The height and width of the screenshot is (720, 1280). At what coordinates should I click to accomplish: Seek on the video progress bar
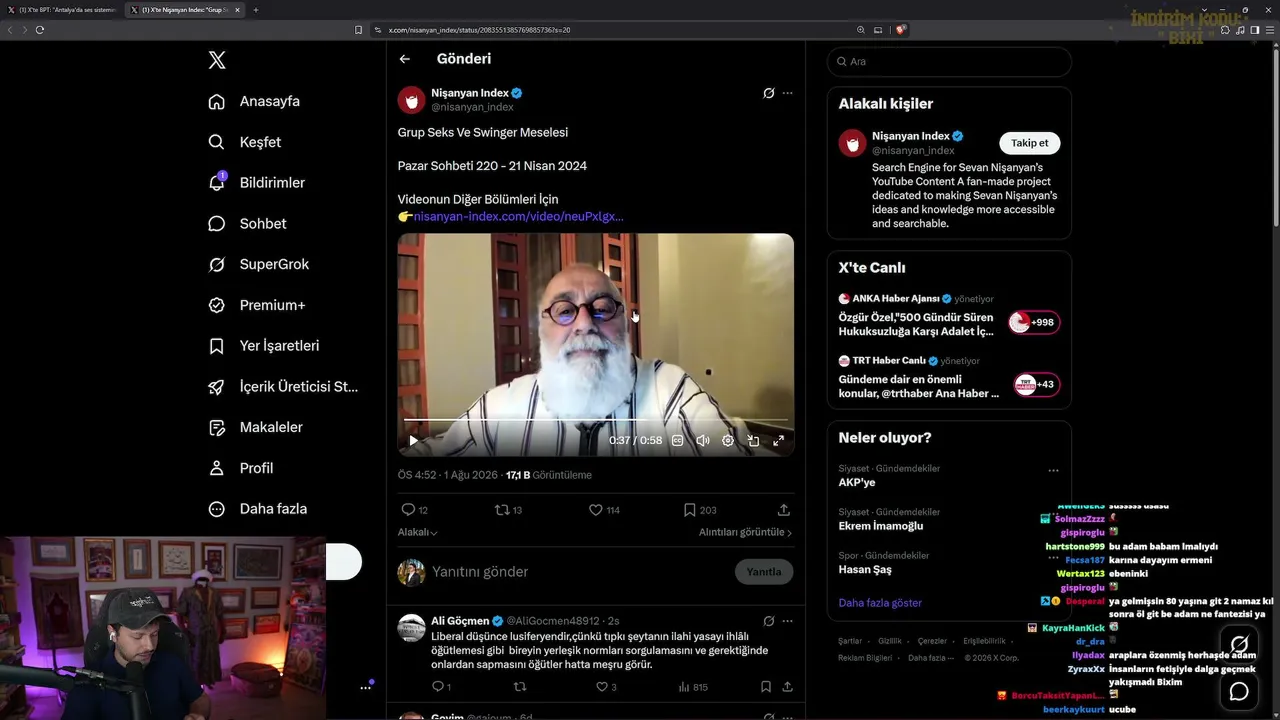click(x=596, y=420)
